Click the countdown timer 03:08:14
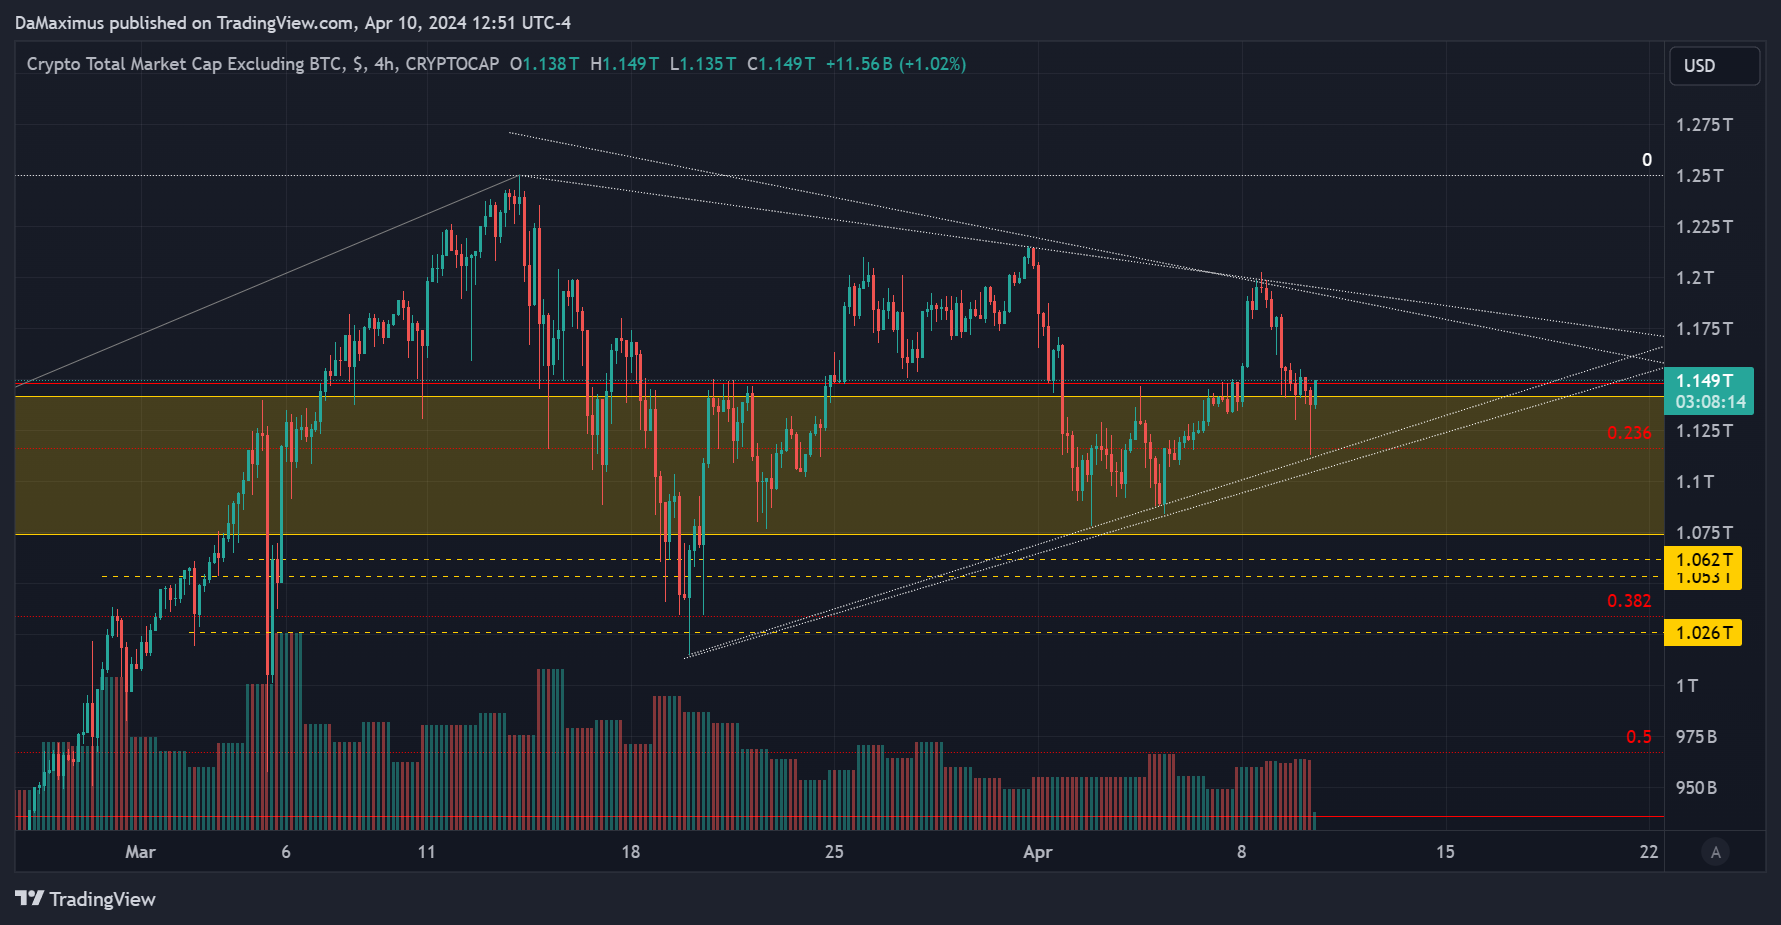 [x=1710, y=402]
